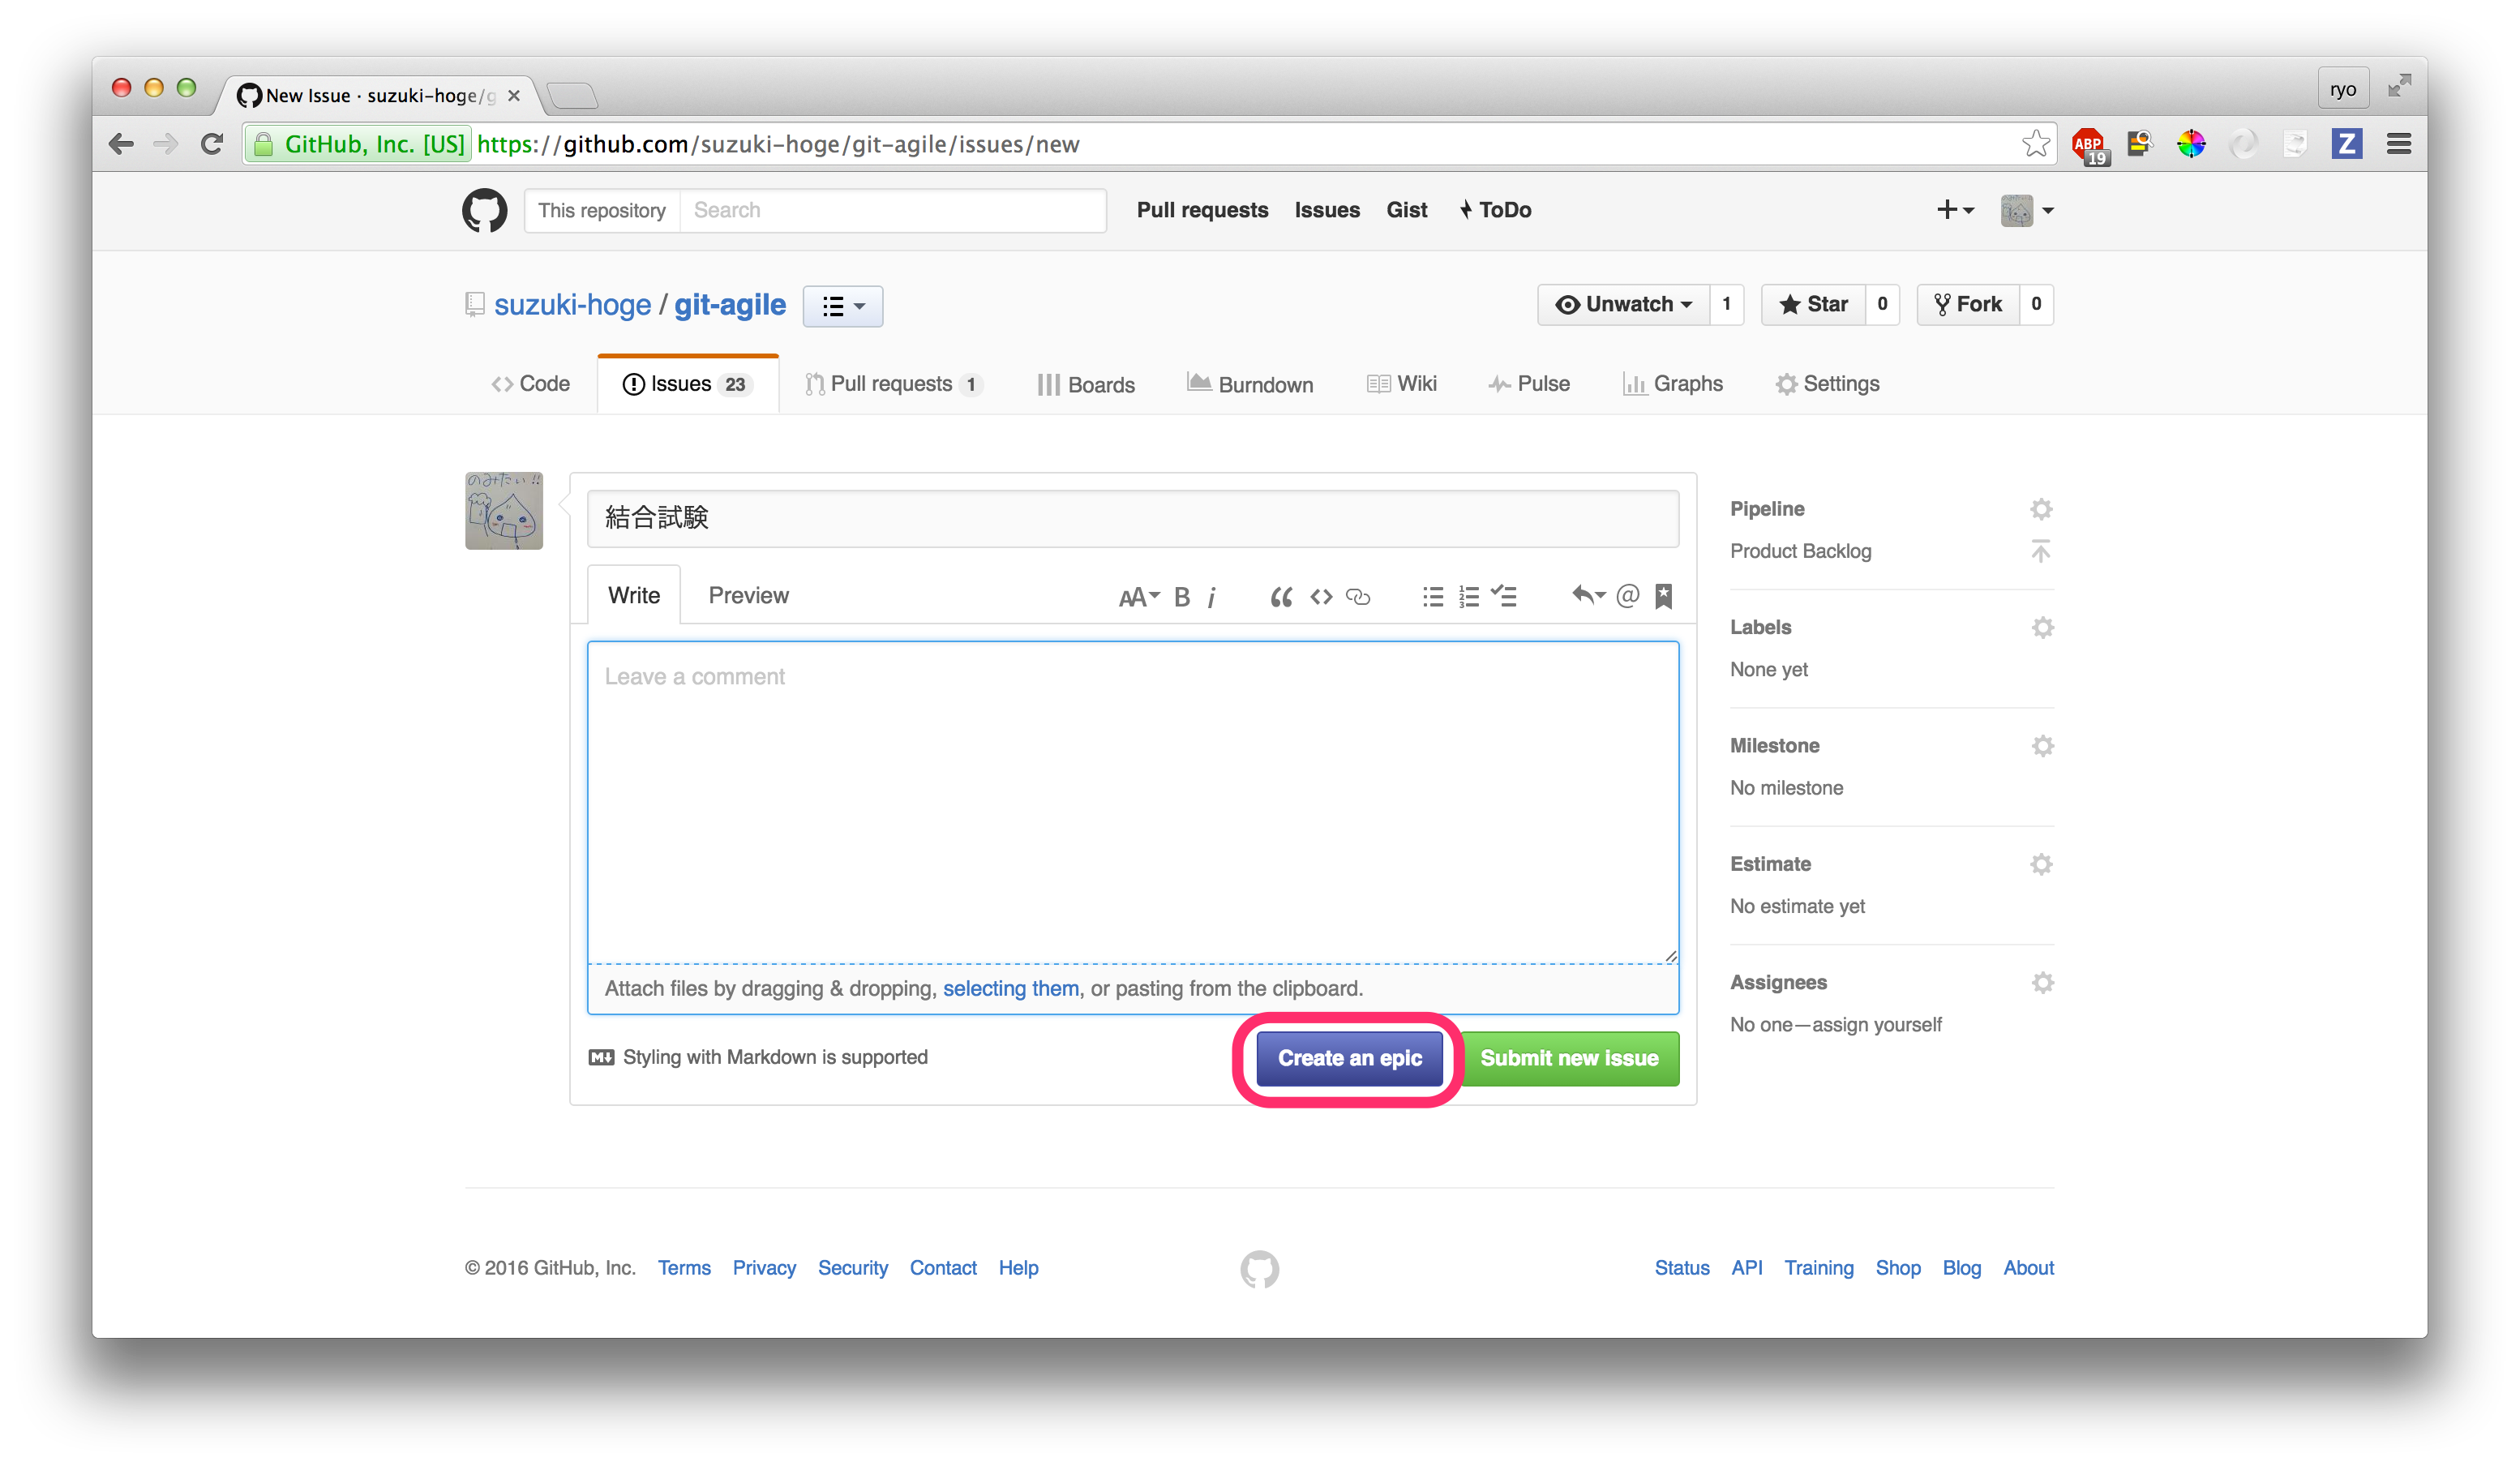Insert code using the code icon
The width and height of the screenshot is (2520, 1466).
1321,596
